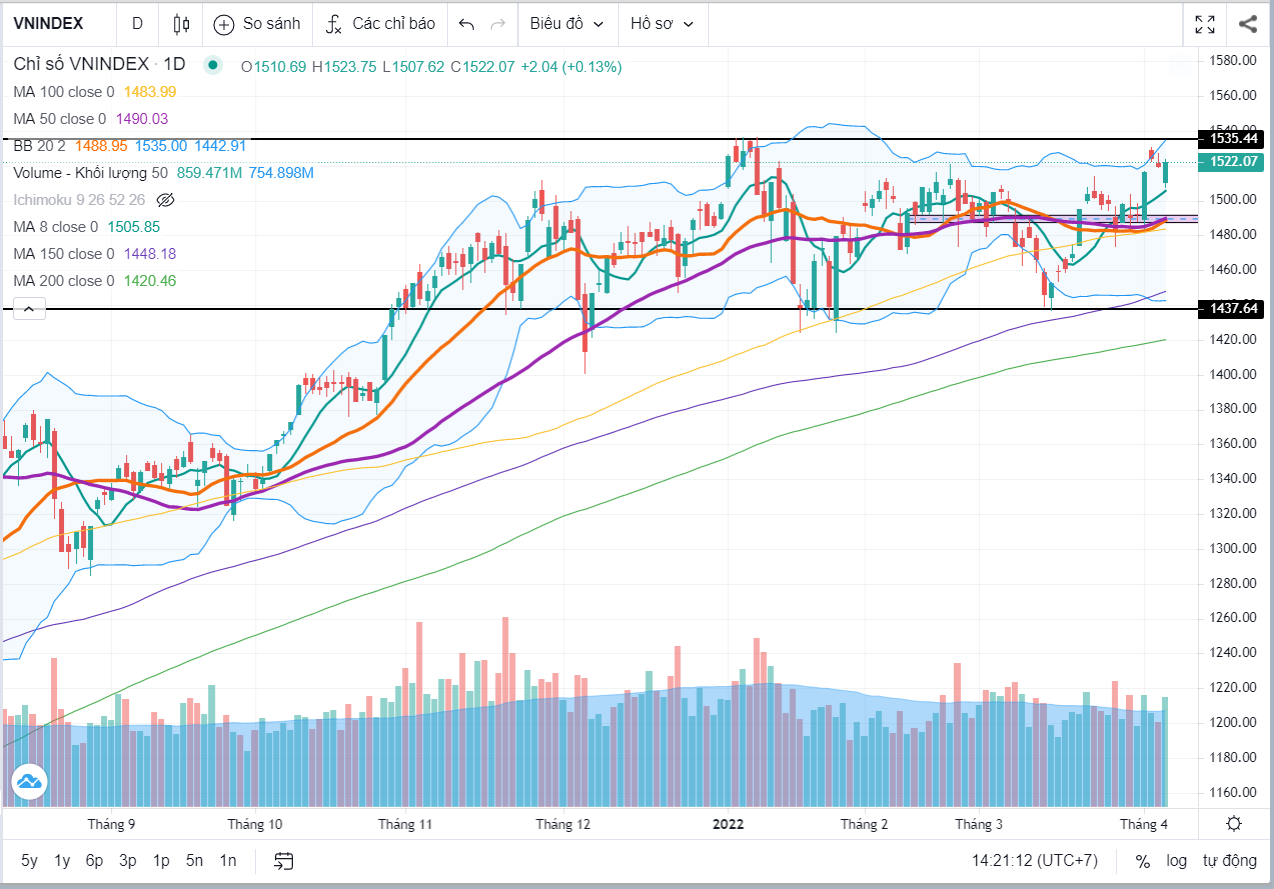Click the redo arrow in toolbar
The height and width of the screenshot is (889, 1274).
click(498, 24)
